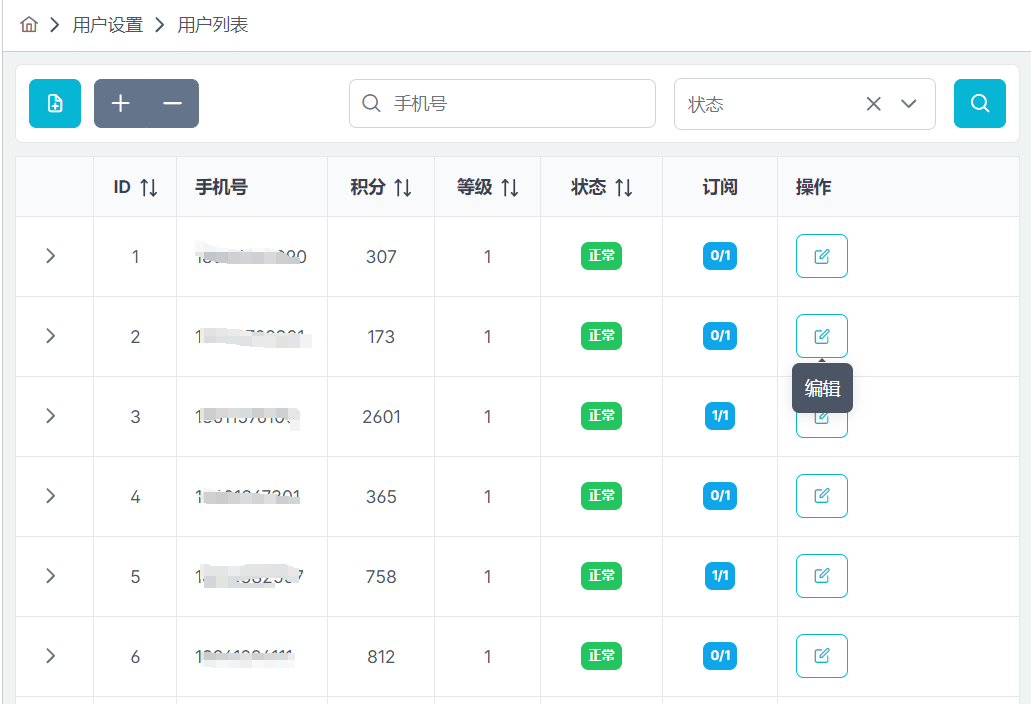
Task: Click the 正常 status badge in row 4
Action: 601,496
